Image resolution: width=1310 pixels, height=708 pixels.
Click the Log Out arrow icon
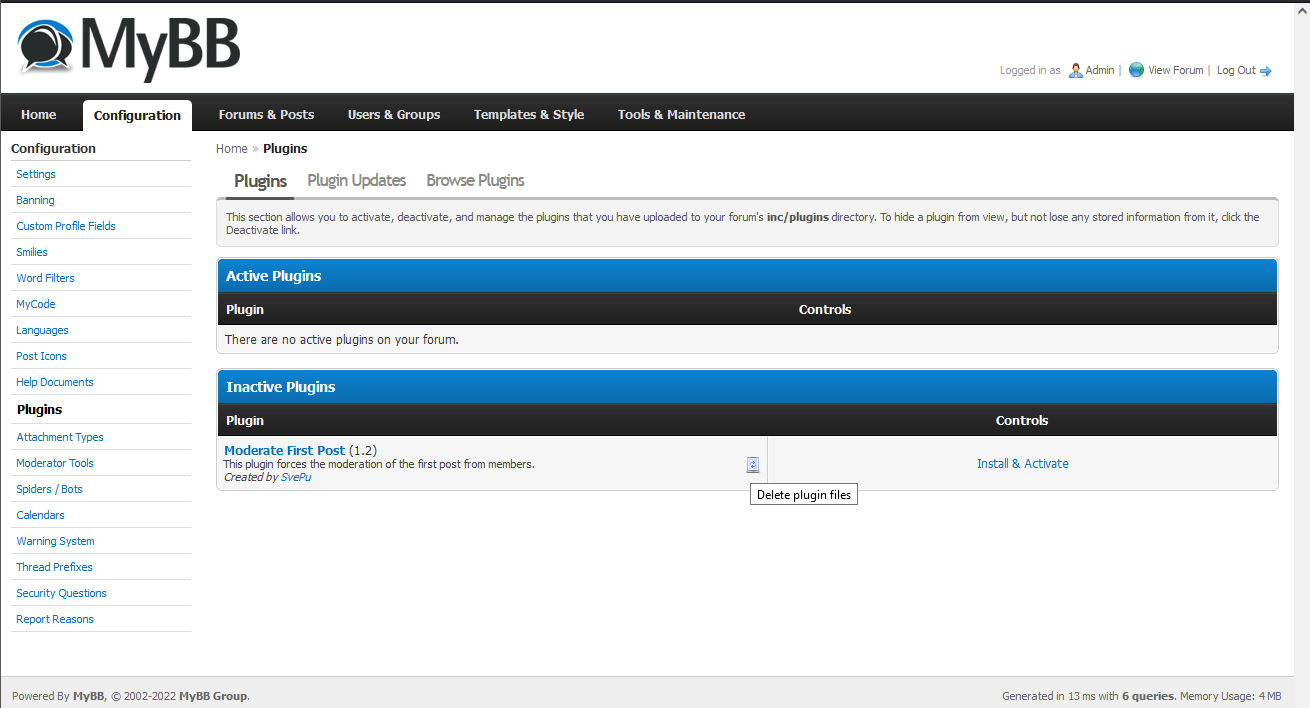1265,71
